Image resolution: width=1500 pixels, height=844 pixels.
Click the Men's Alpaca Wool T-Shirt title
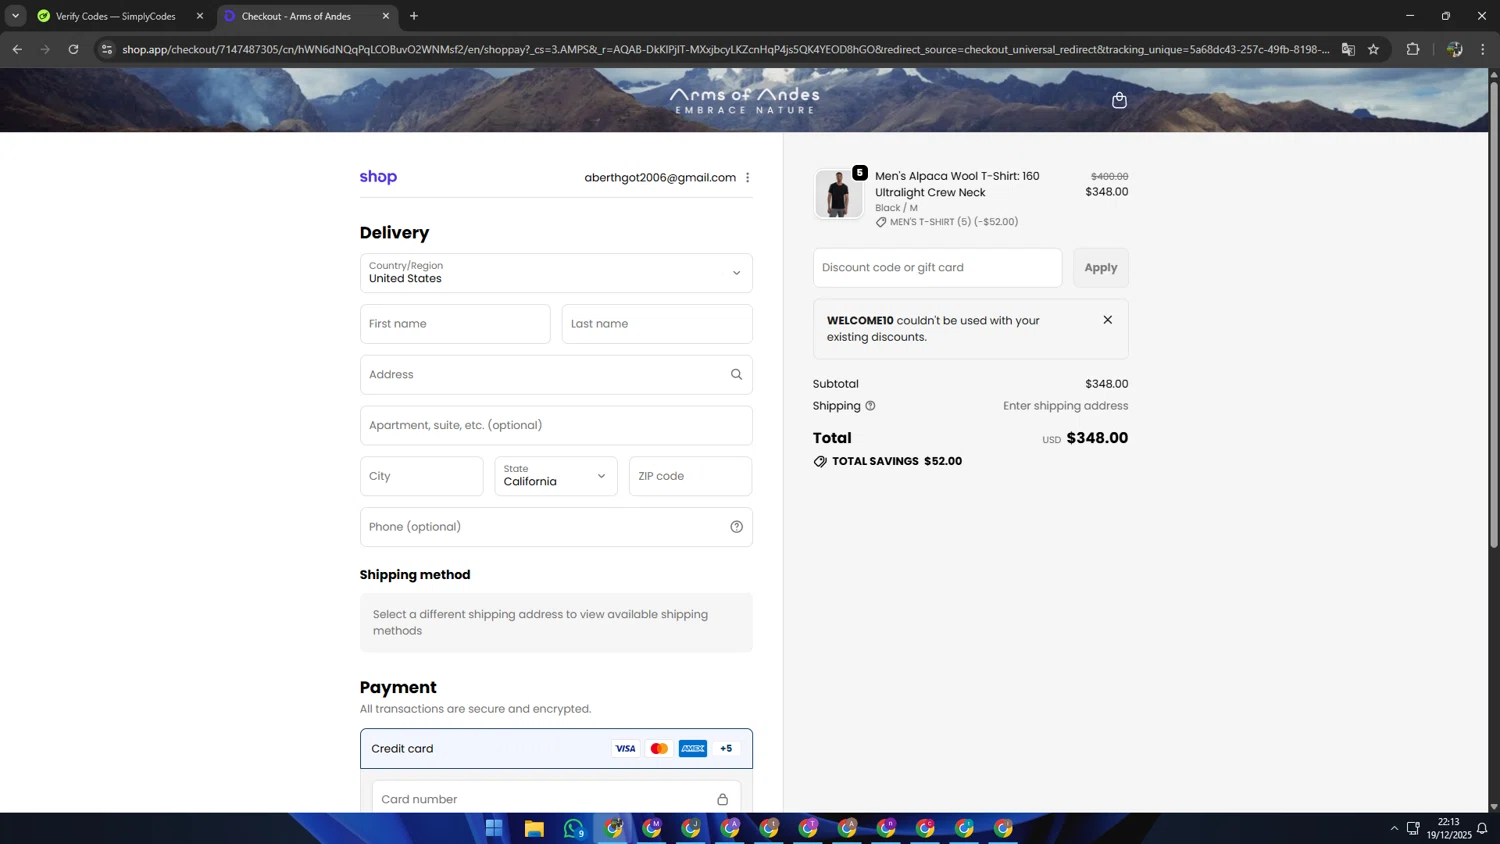click(957, 184)
